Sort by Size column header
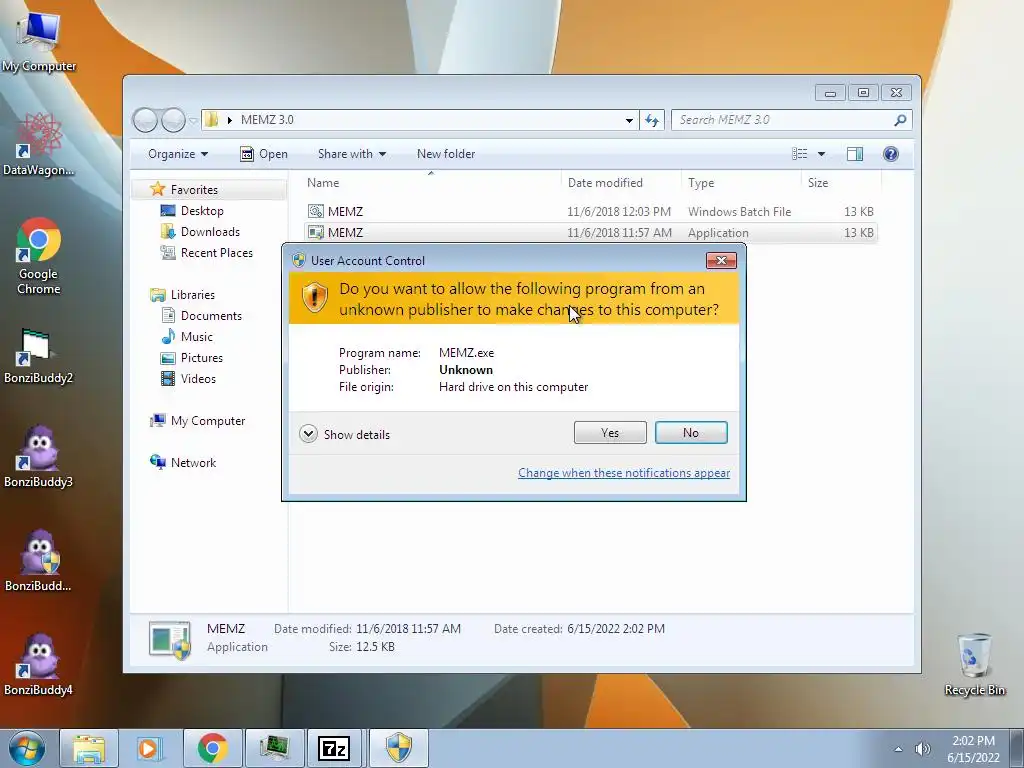The height and width of the screenshot is (768, 1024). pyautogui.click(x=840, y=183)
